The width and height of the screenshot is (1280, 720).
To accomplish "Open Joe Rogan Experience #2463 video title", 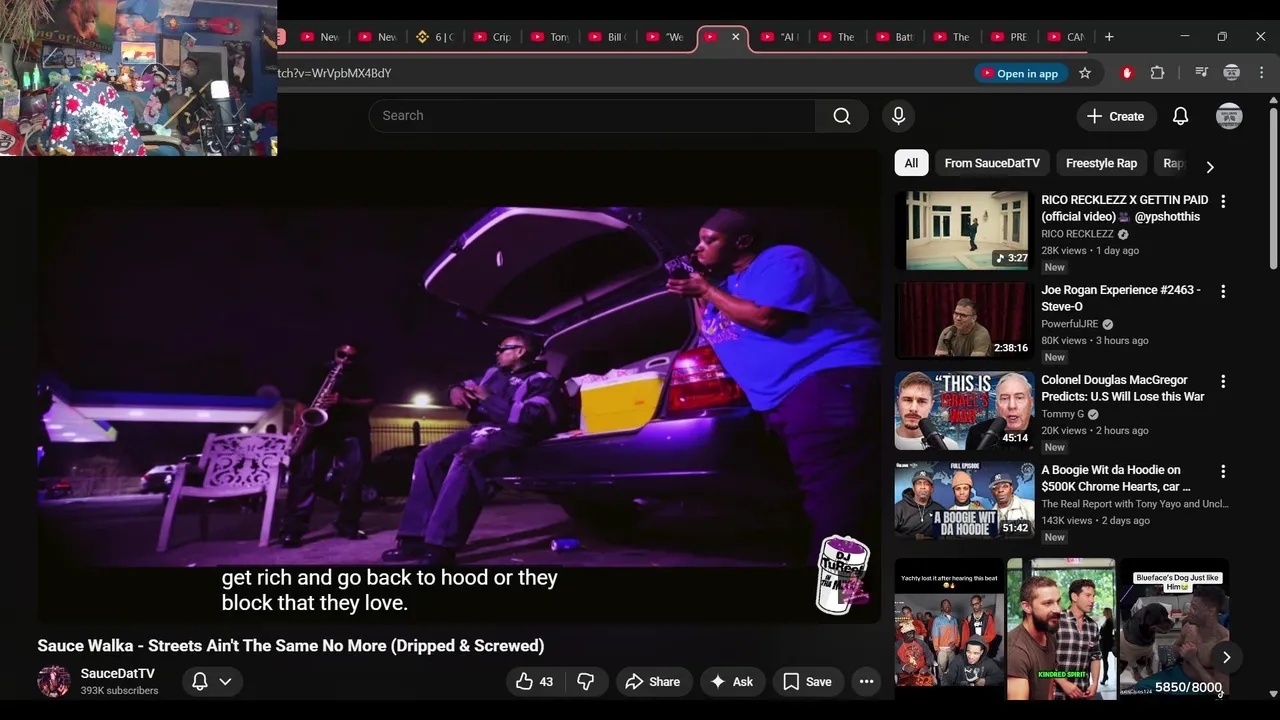I will click(1121, 298).
